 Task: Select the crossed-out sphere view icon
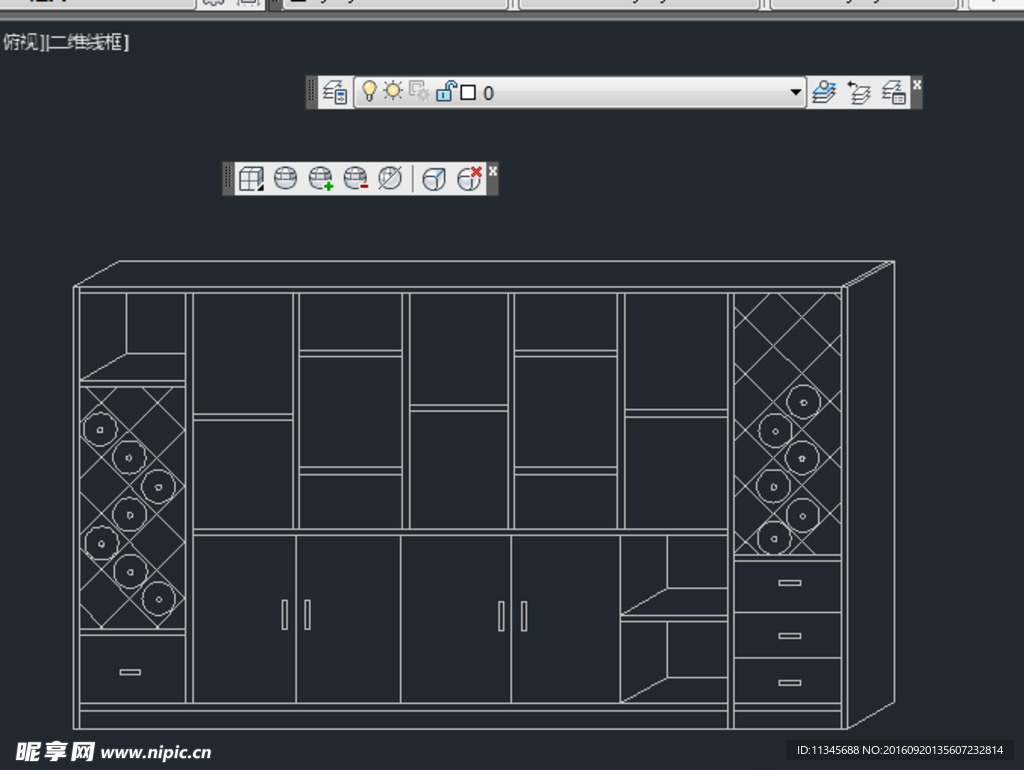tap(390, 180)
